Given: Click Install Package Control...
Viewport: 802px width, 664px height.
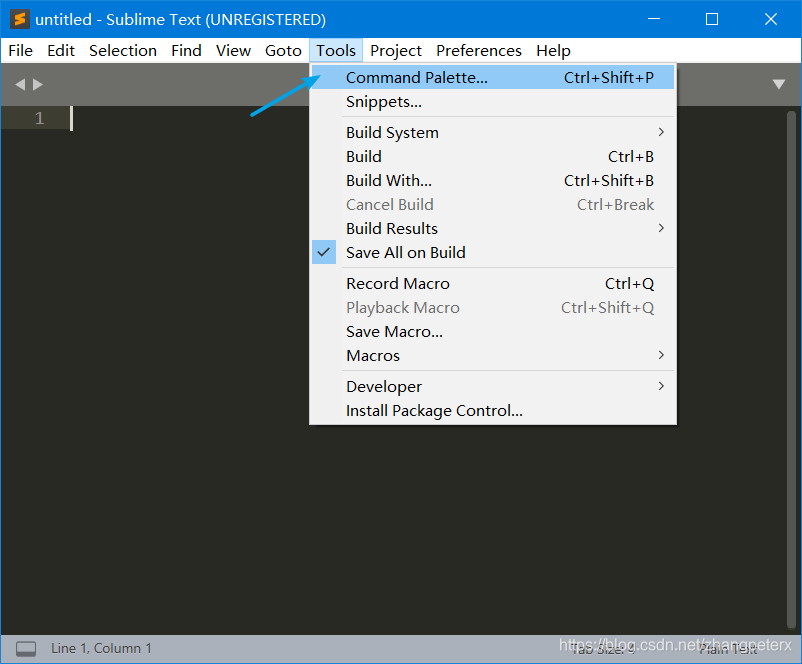Looking at the screenshot, I should (x=493, y=411).
